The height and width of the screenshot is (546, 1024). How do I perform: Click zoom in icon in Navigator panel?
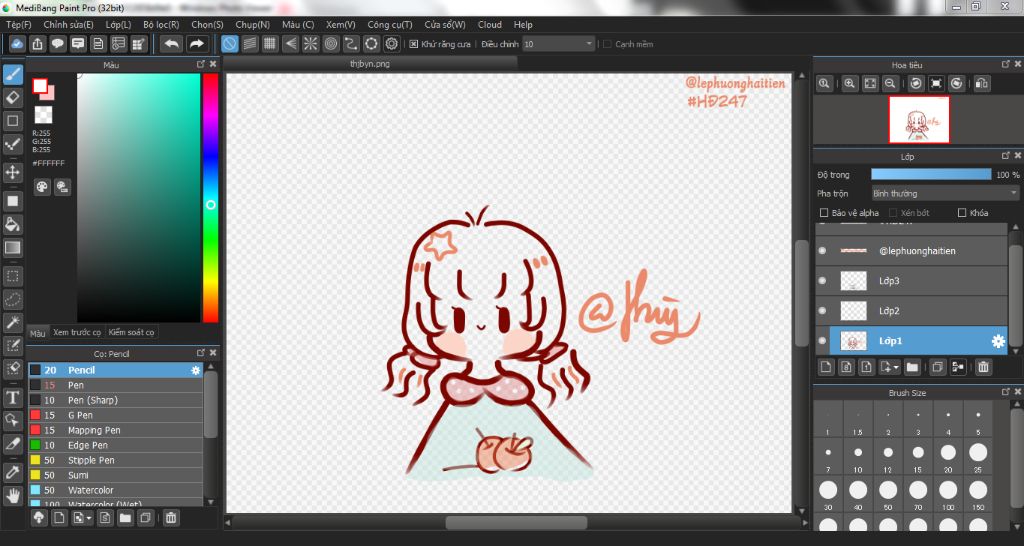(849, 84)
